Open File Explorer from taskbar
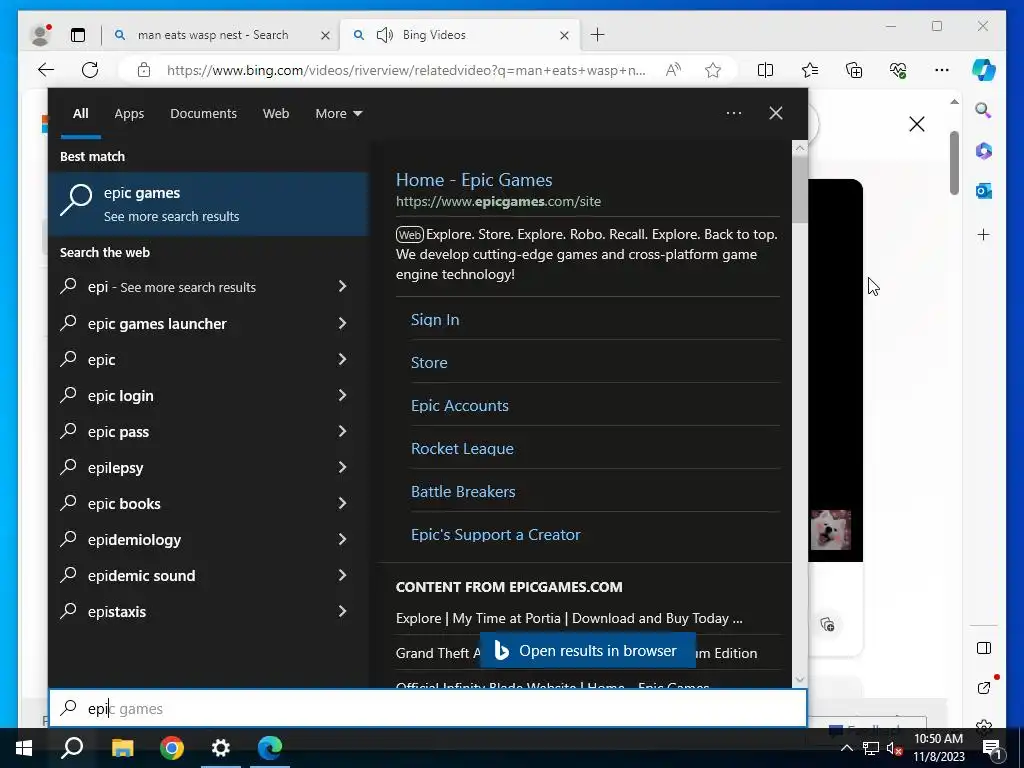This screenshot has width=1024, height=768. tap(122, 748)
